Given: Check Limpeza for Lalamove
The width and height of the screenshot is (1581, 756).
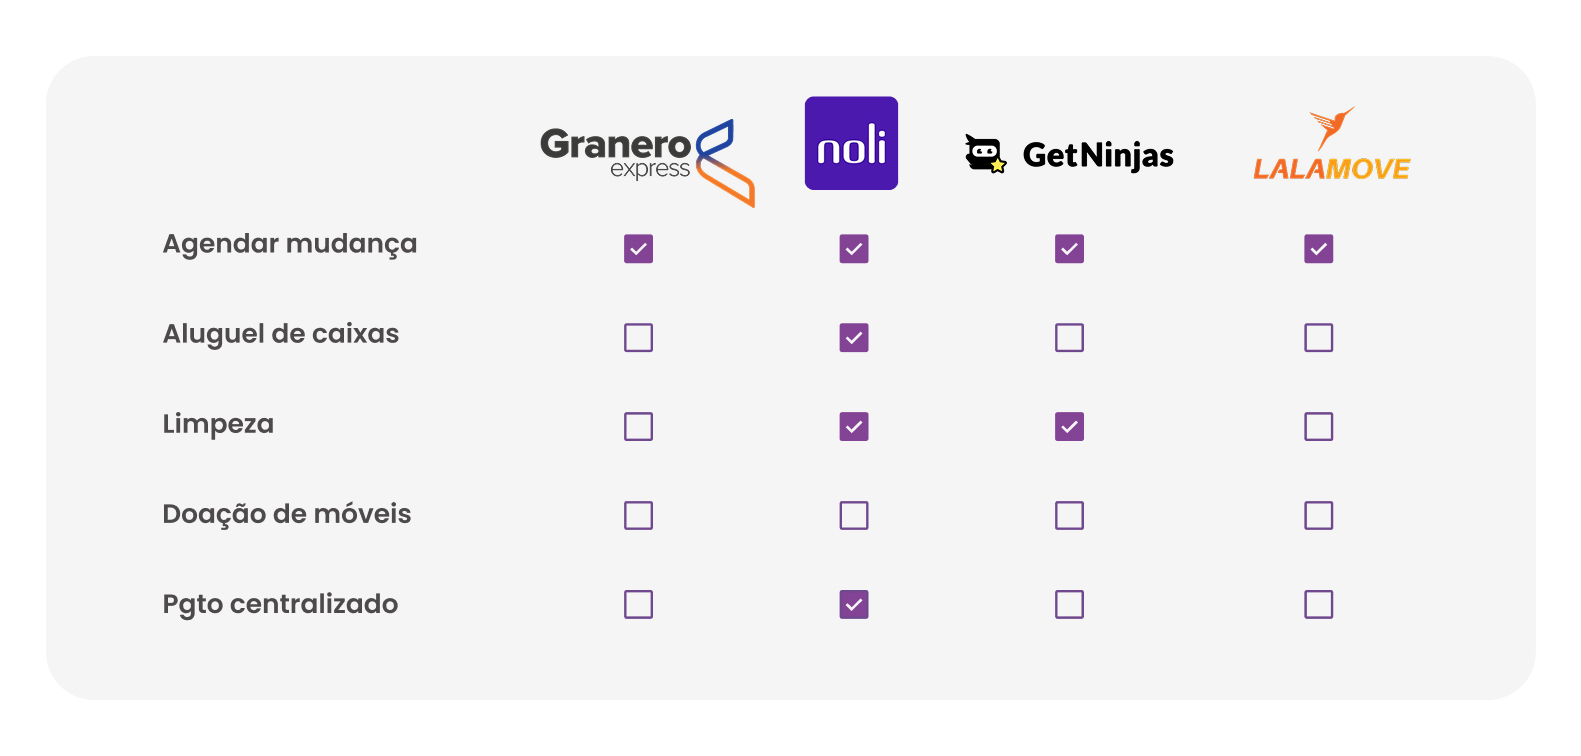Looking at the screenshot, I should point(1318,427).
